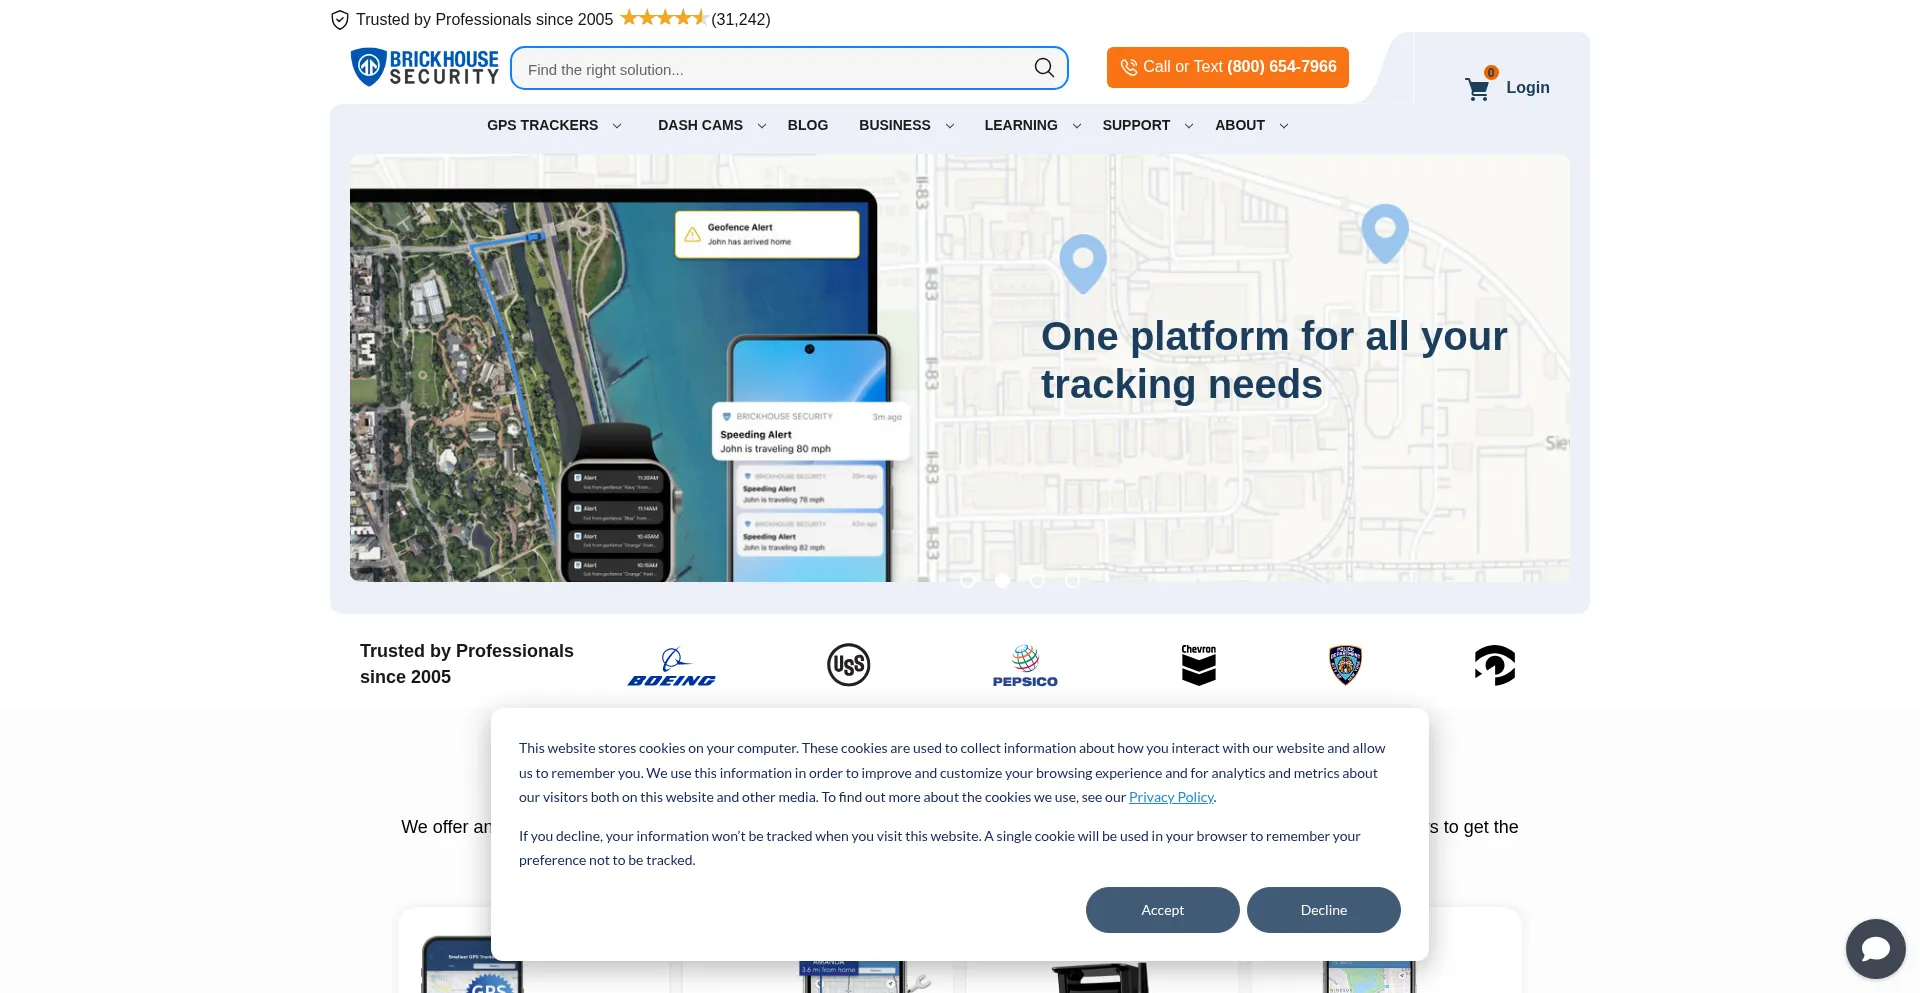This screenshot has height=993, width=1920.
Task: Click the star rating icons
Action: [663, 18]
